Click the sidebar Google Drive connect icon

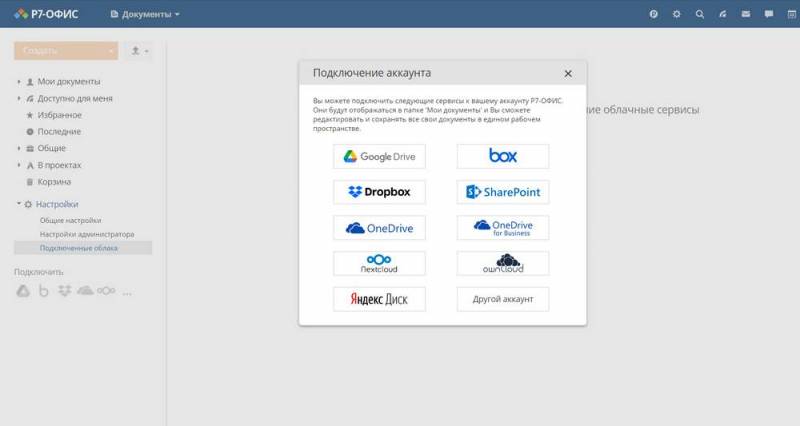[23, 291]
